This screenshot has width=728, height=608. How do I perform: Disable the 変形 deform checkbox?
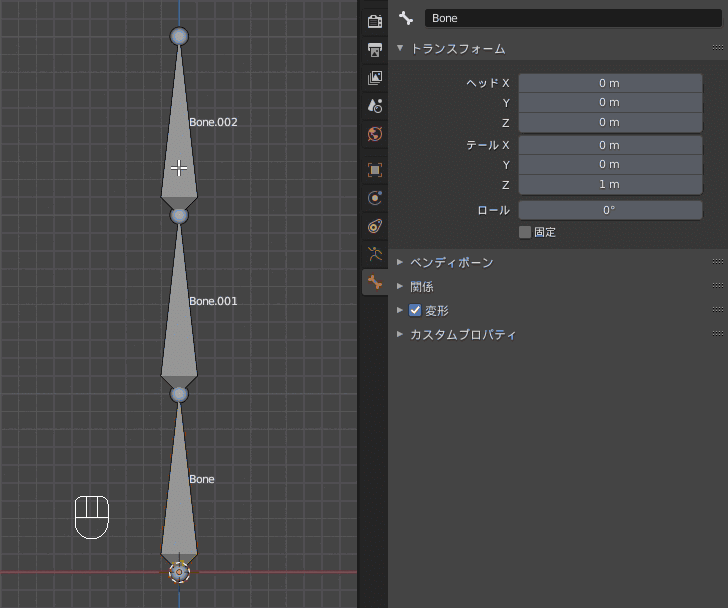[x=415, y=310]
